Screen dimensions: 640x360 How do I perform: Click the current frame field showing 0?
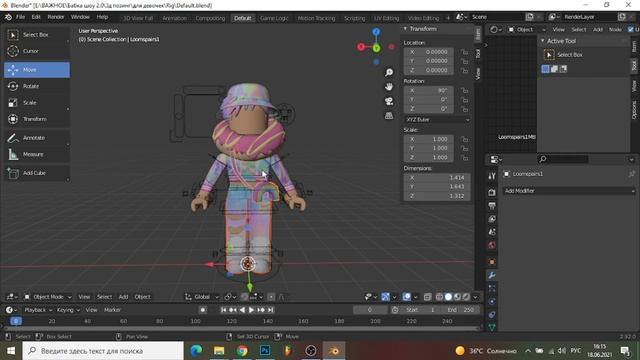click(x=370, y=310)
